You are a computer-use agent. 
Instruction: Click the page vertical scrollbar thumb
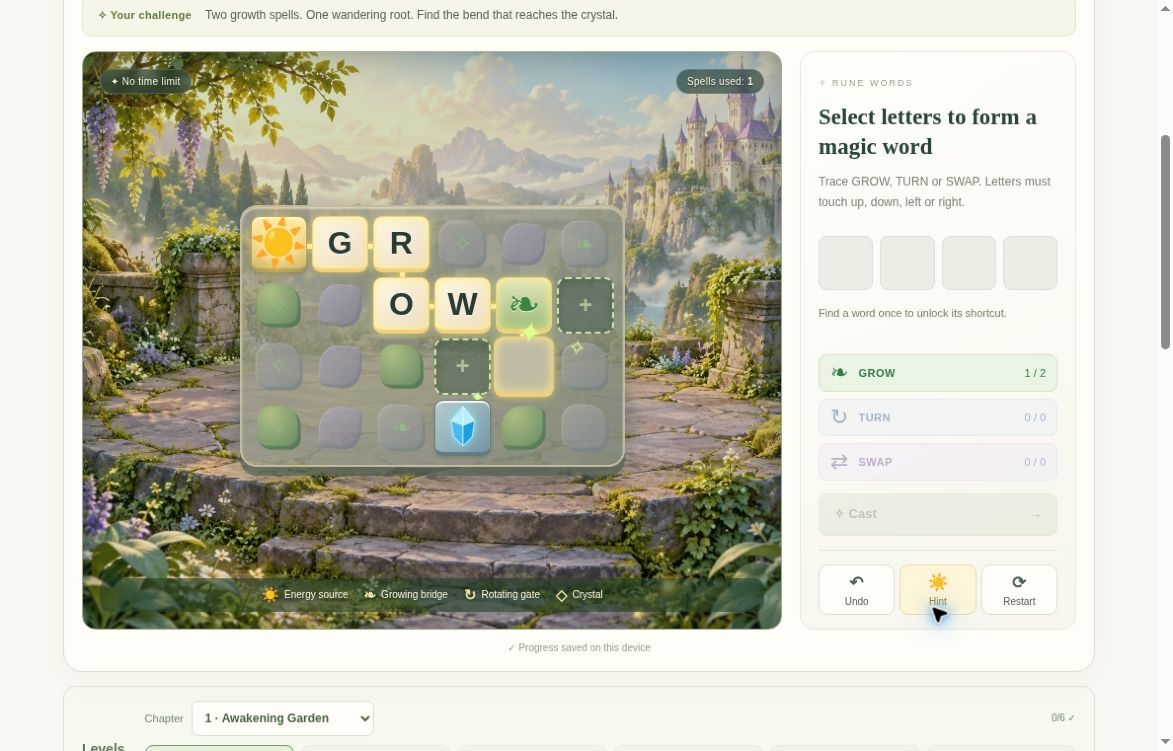(1166, 242)
